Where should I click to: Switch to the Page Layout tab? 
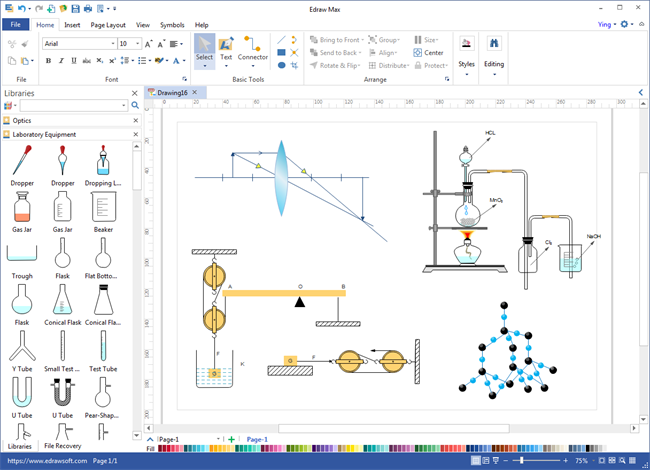(108, 25)
